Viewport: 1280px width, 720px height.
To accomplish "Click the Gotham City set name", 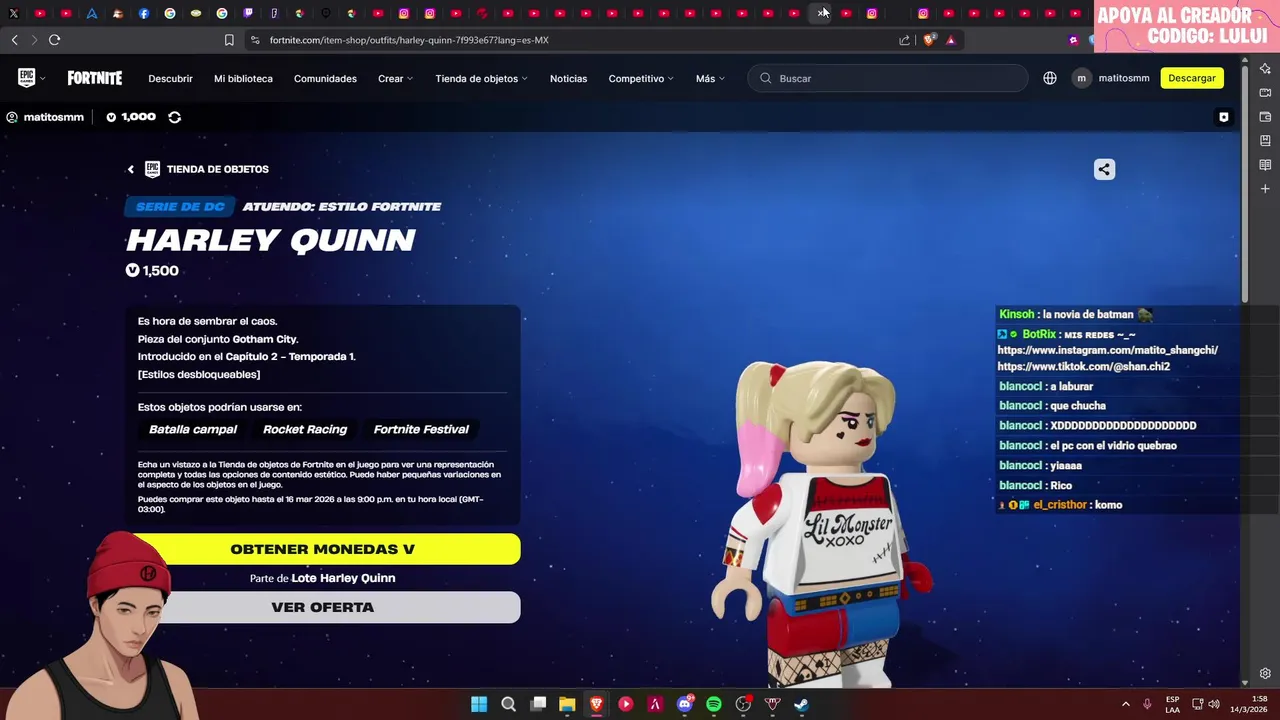I will click(265, 339).
